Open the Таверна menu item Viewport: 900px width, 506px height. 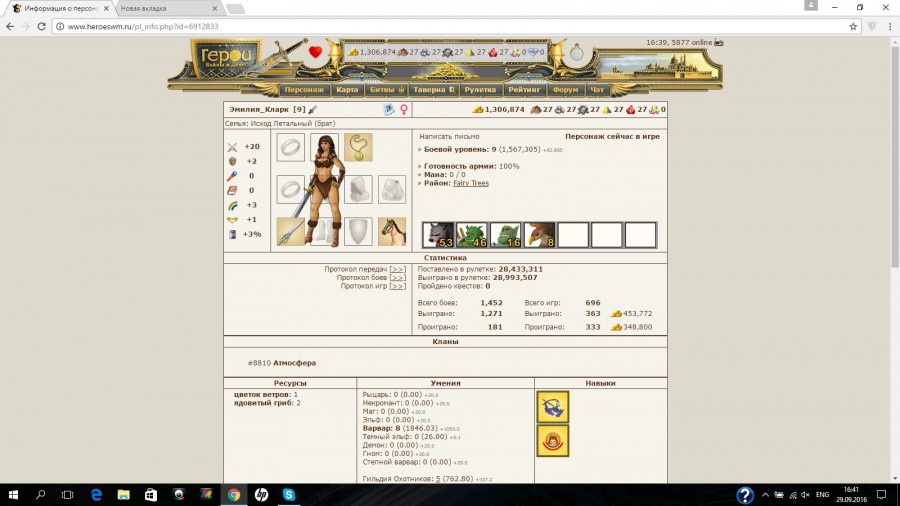click(434, 90)
